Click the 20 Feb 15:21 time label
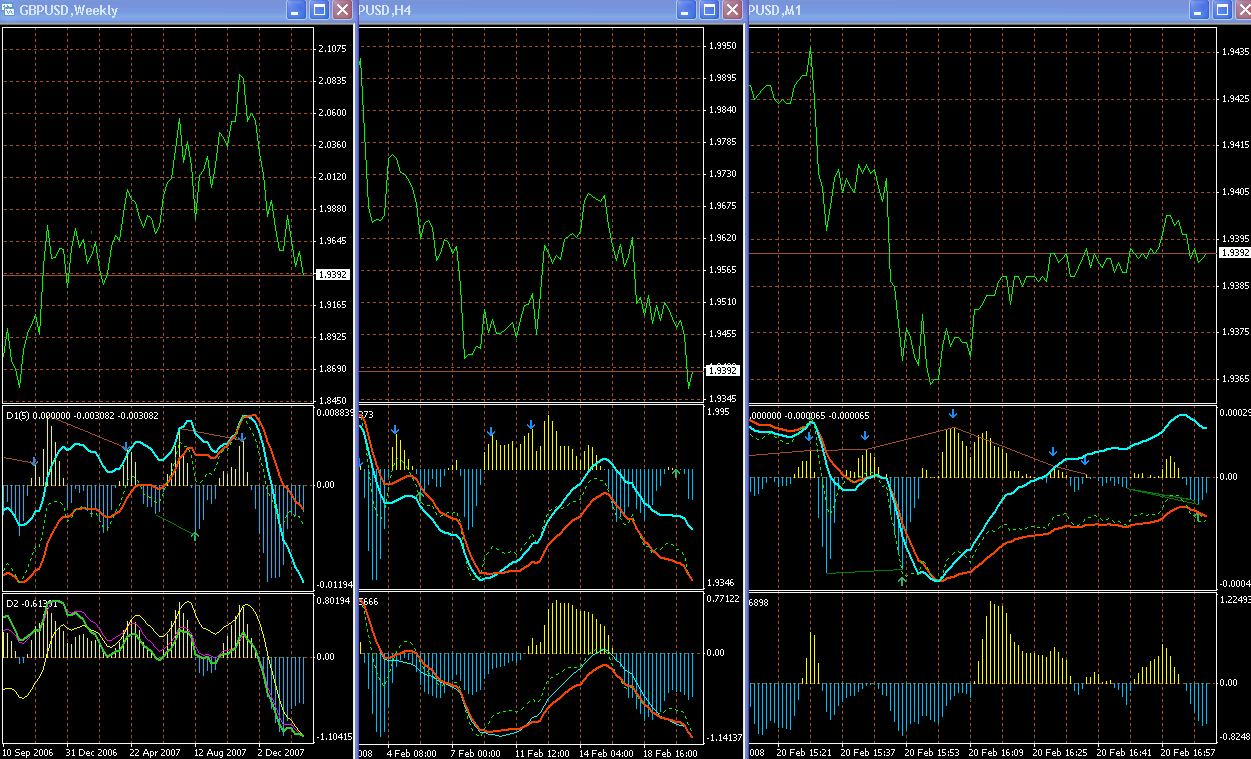The image size is (1251, 759). point(804,751)
